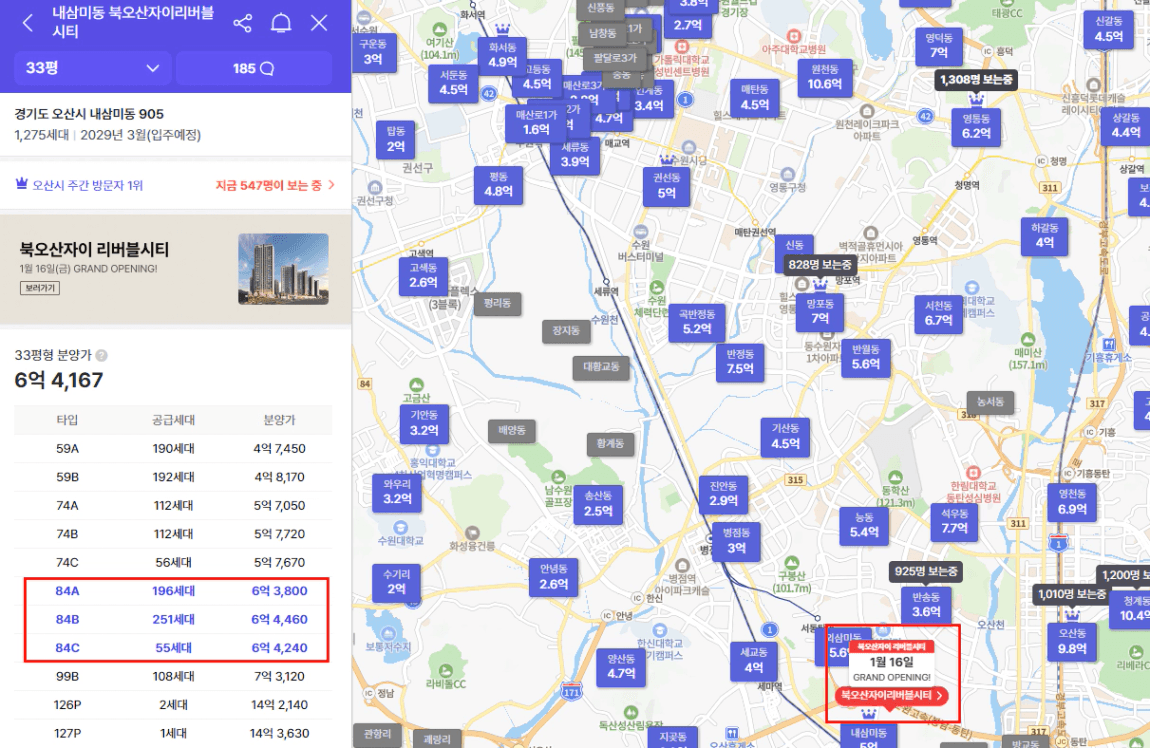Click the 원천동 10.6억 price marker
1150x748 pixels.
(x=824, y=76)
